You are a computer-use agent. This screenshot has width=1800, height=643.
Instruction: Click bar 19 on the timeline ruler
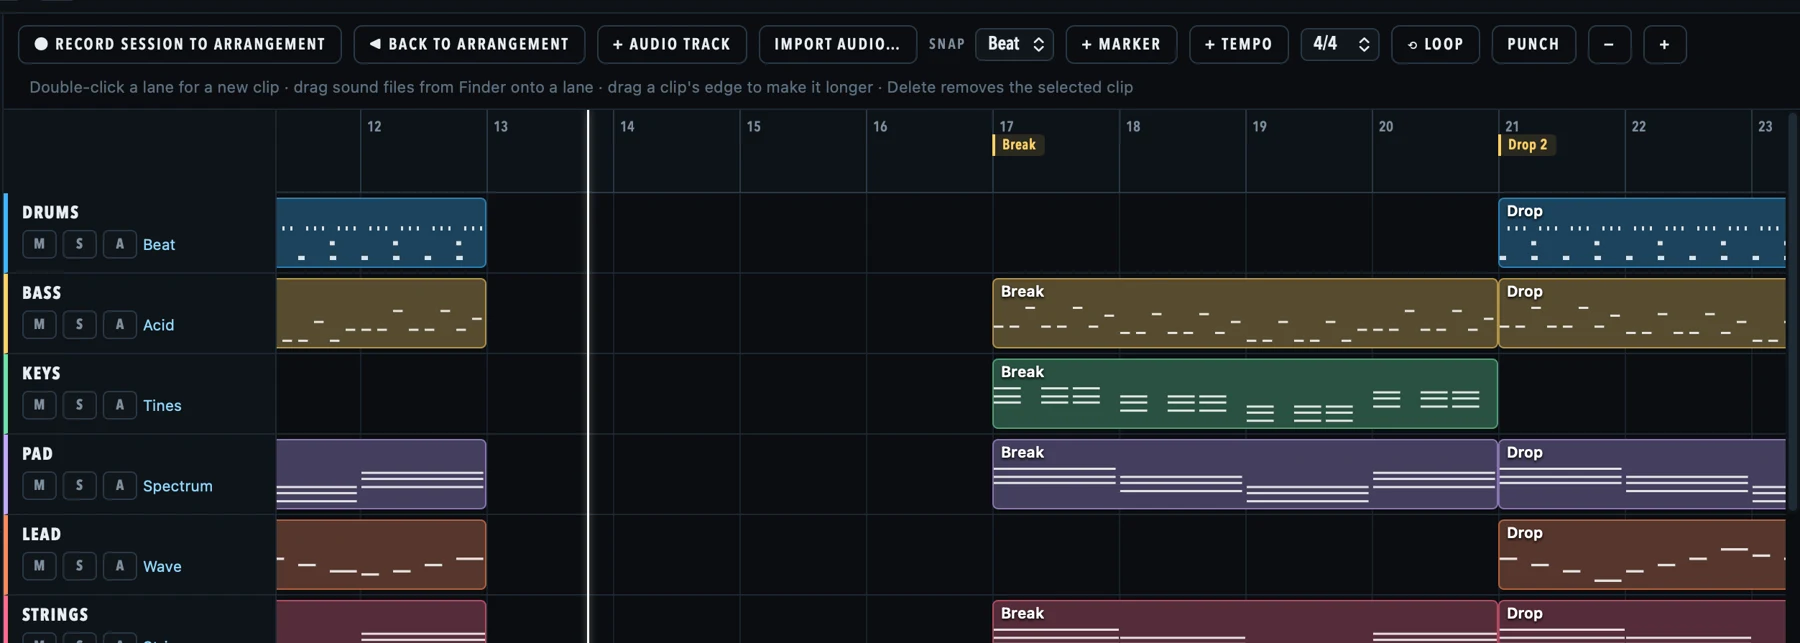[1259, 126]
